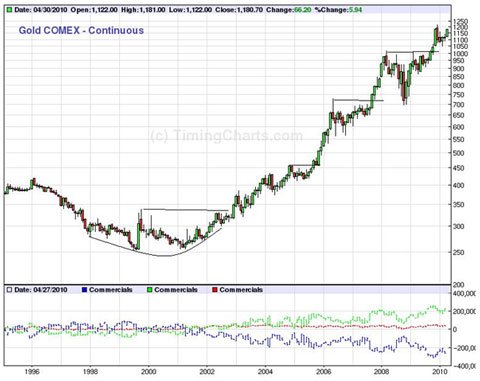Click the 2000 label on the time axis

[149, 371]
